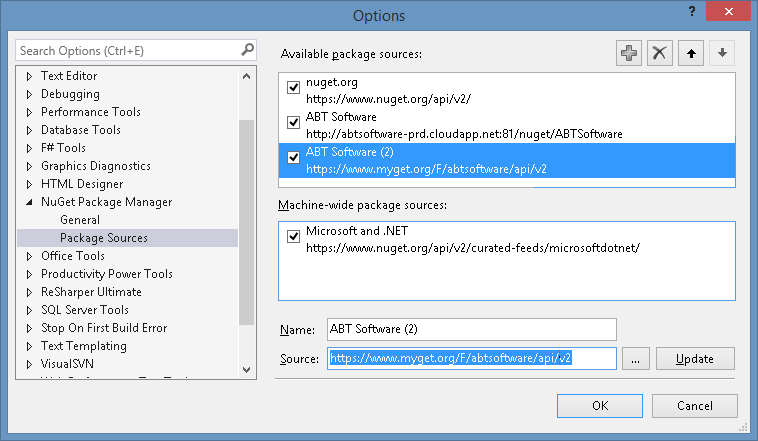Screen dimensions: 758x441
Task: Expand the Text Templating node
Action: [29, 346]
